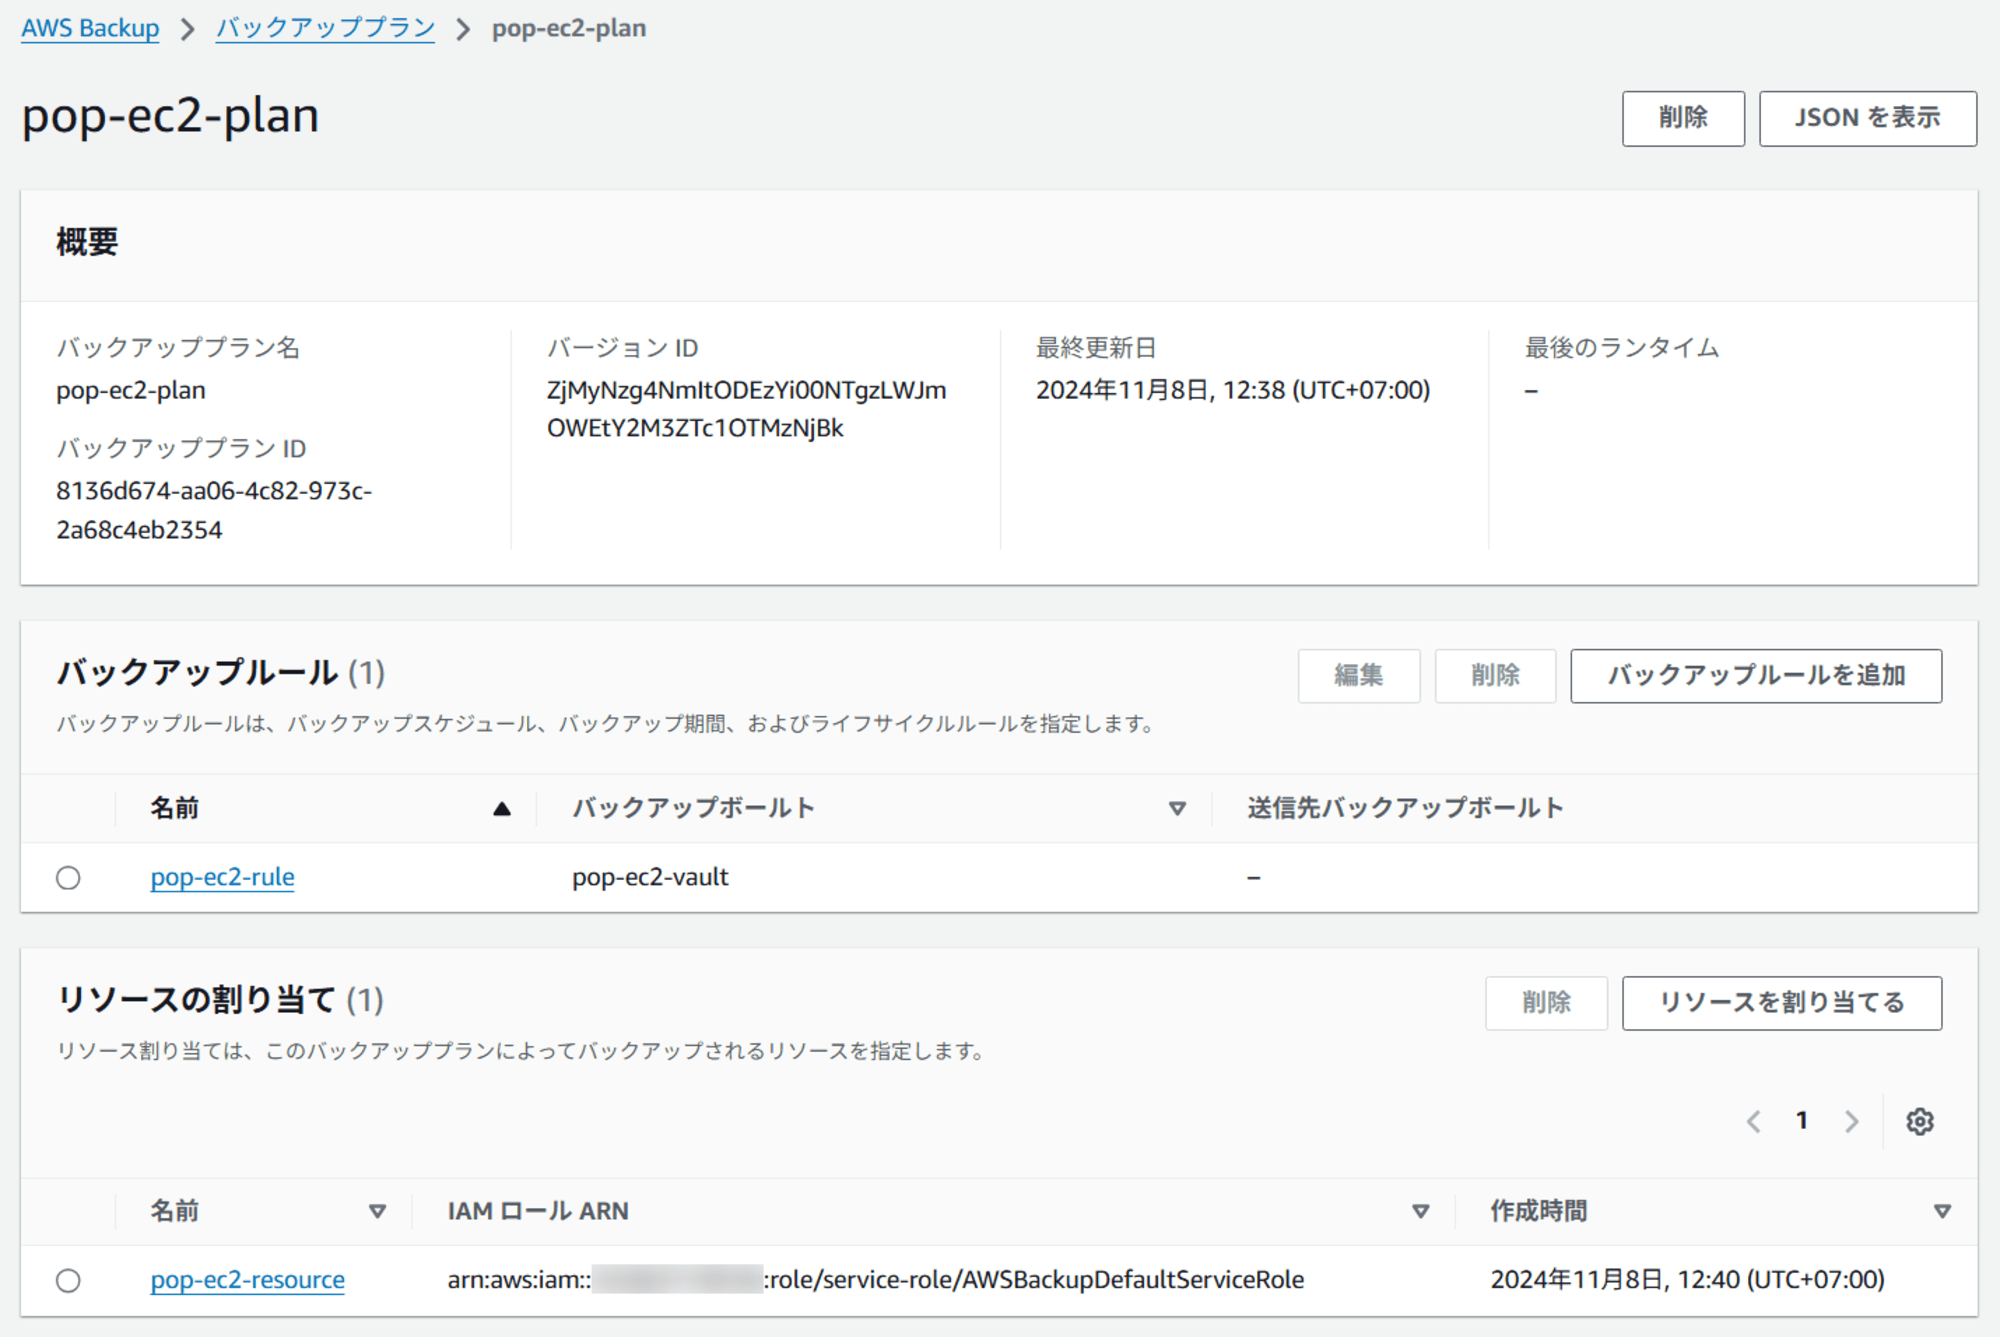
Task: Open the AWS Backup breadcrumb link
Action: [x=90, y=28]
